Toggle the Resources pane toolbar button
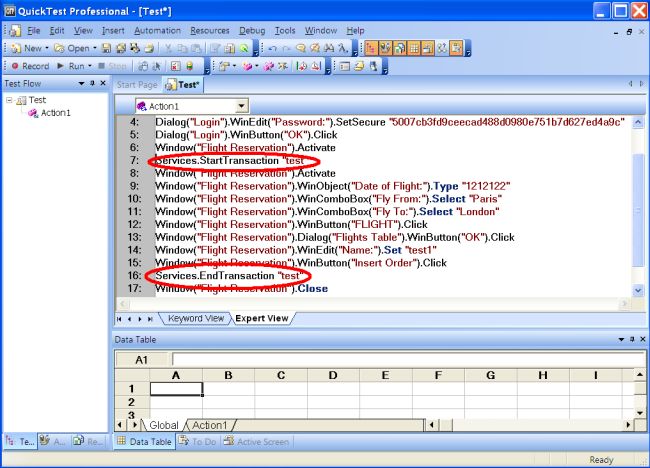 pyautogui.click(x=400, y=48)
